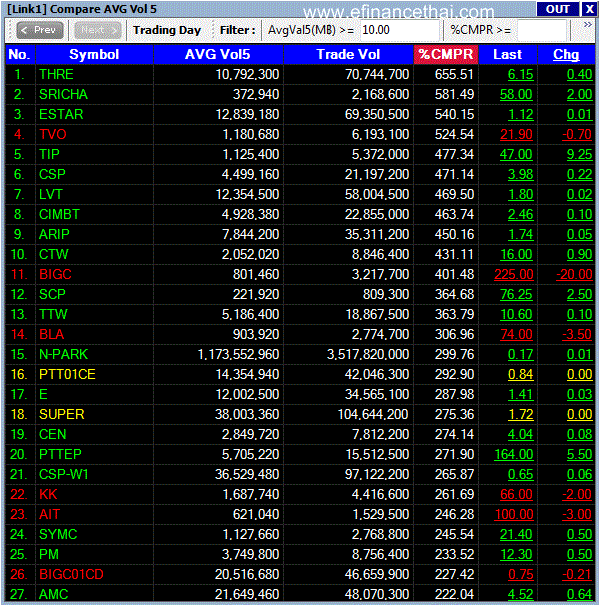Select symbol SRICHA
The width and height of the screenshot is (605, 606).
click(63, 94)
